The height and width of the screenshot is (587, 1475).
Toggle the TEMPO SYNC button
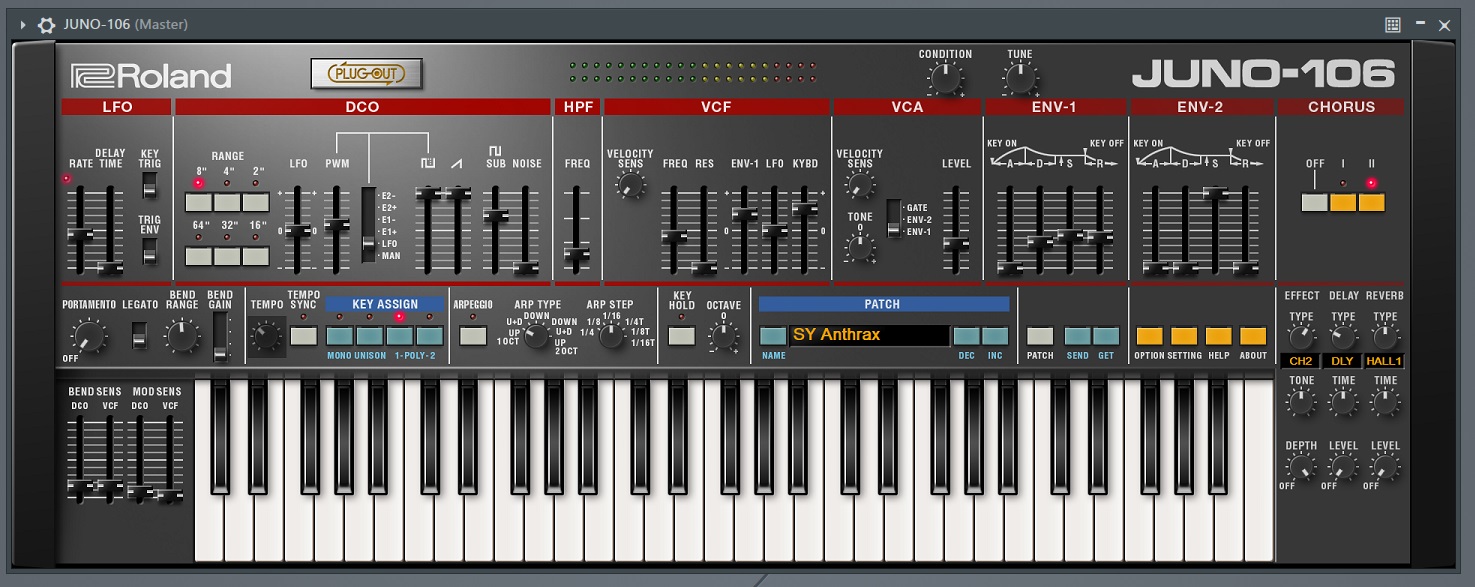304,336
